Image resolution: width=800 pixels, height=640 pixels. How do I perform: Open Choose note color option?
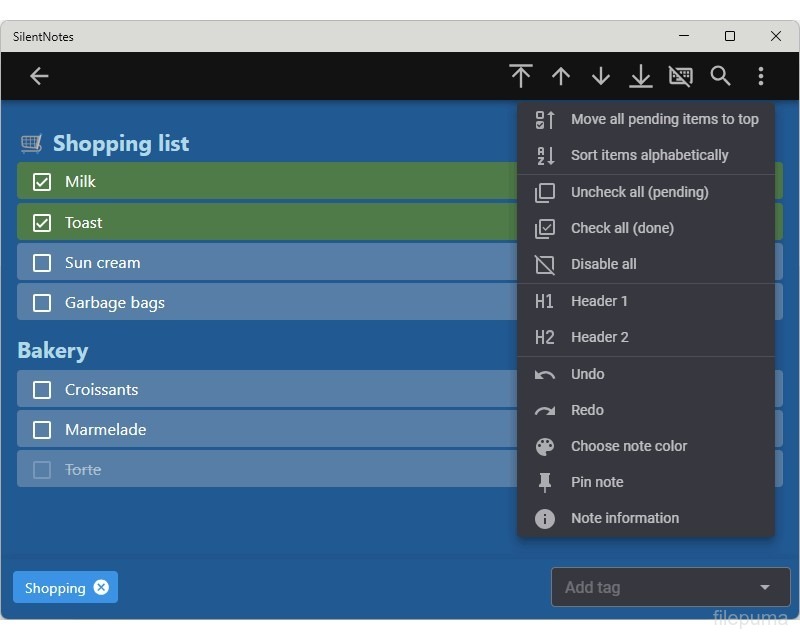pyautogui.click(x=628, y=446)
